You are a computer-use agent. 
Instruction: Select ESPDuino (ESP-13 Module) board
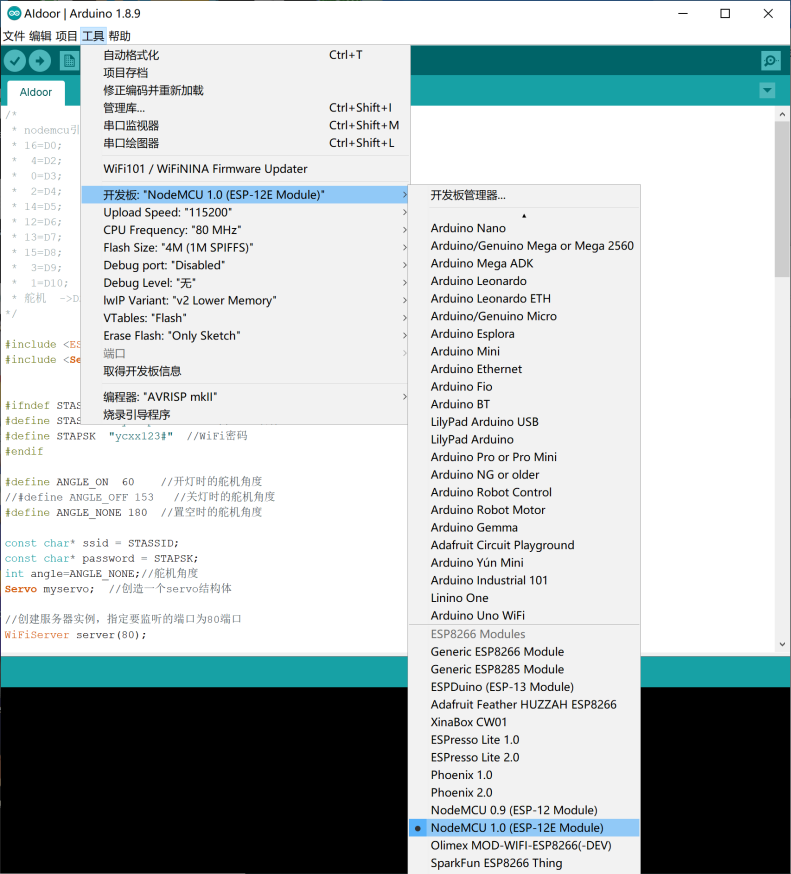point(525,687)
